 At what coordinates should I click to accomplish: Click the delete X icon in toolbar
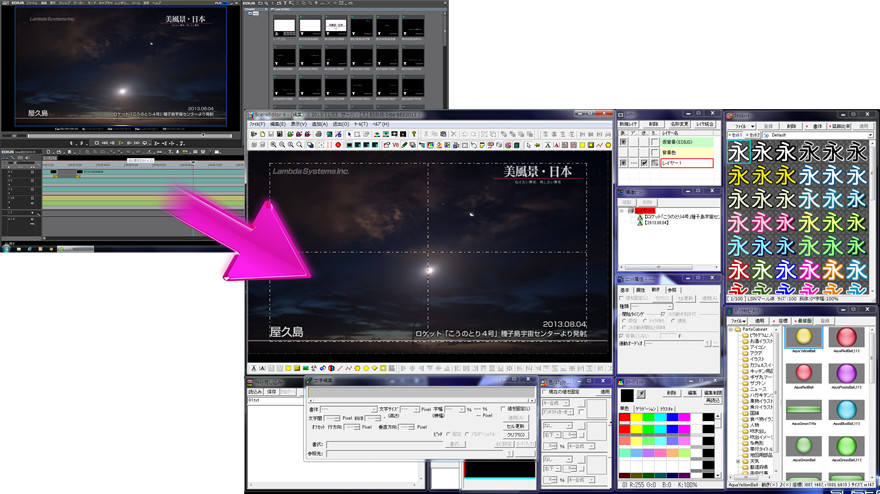[x=453, y=134]
